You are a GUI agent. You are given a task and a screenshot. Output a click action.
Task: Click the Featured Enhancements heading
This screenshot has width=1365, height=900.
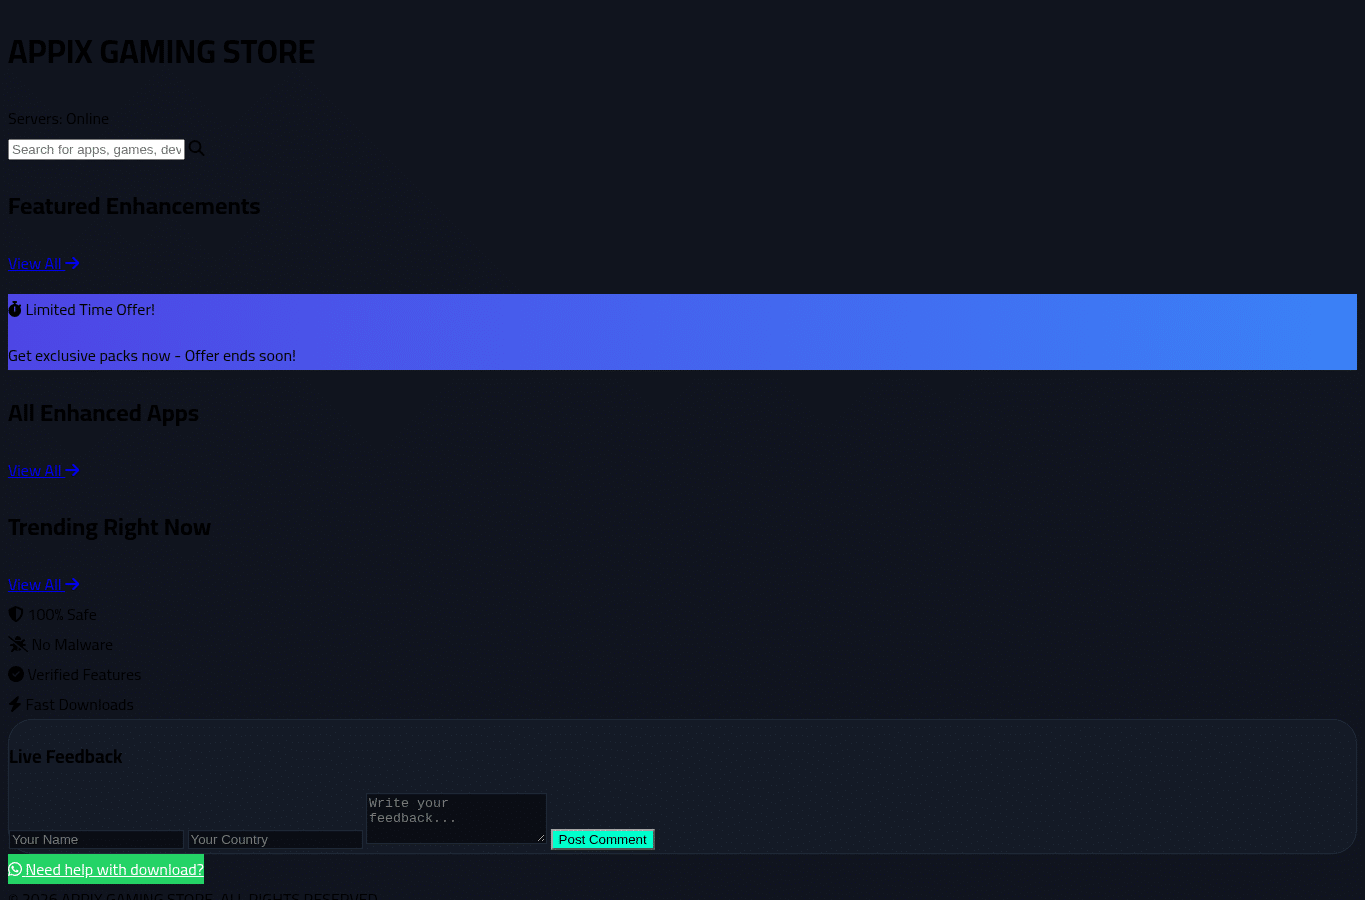click(x=134, y=206)
